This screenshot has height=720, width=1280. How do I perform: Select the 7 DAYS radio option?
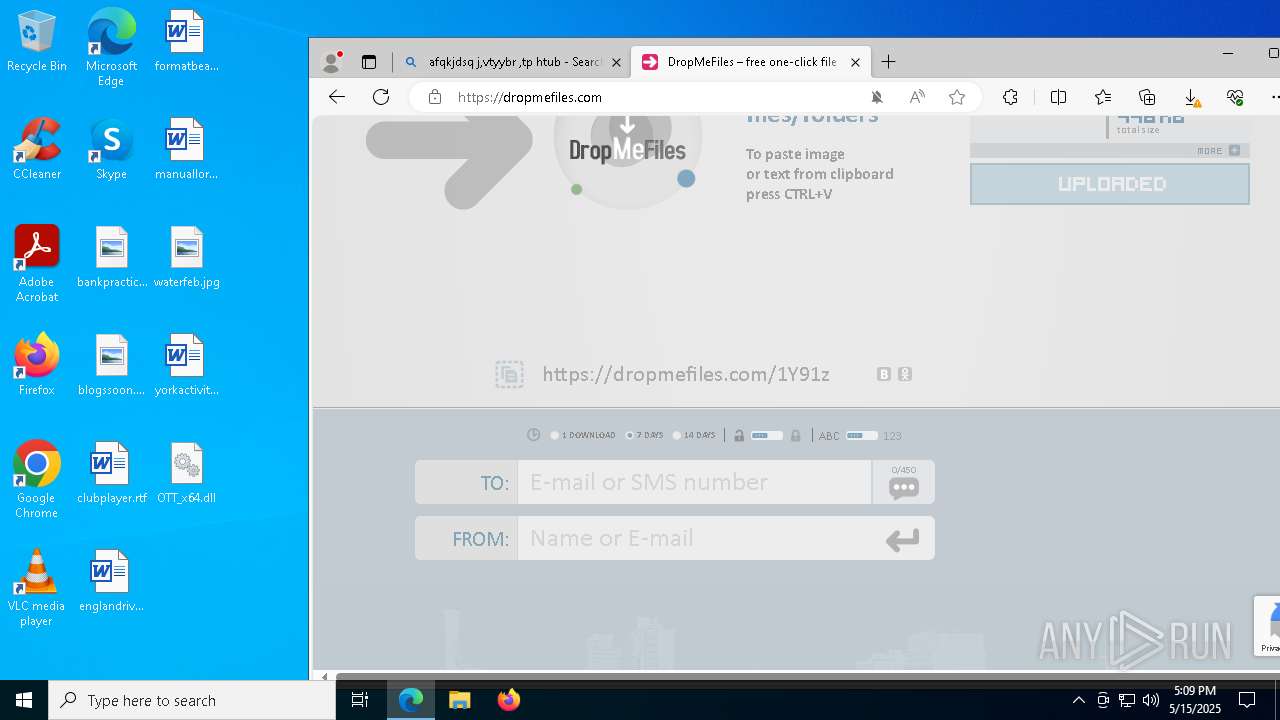tap(630, 435)
